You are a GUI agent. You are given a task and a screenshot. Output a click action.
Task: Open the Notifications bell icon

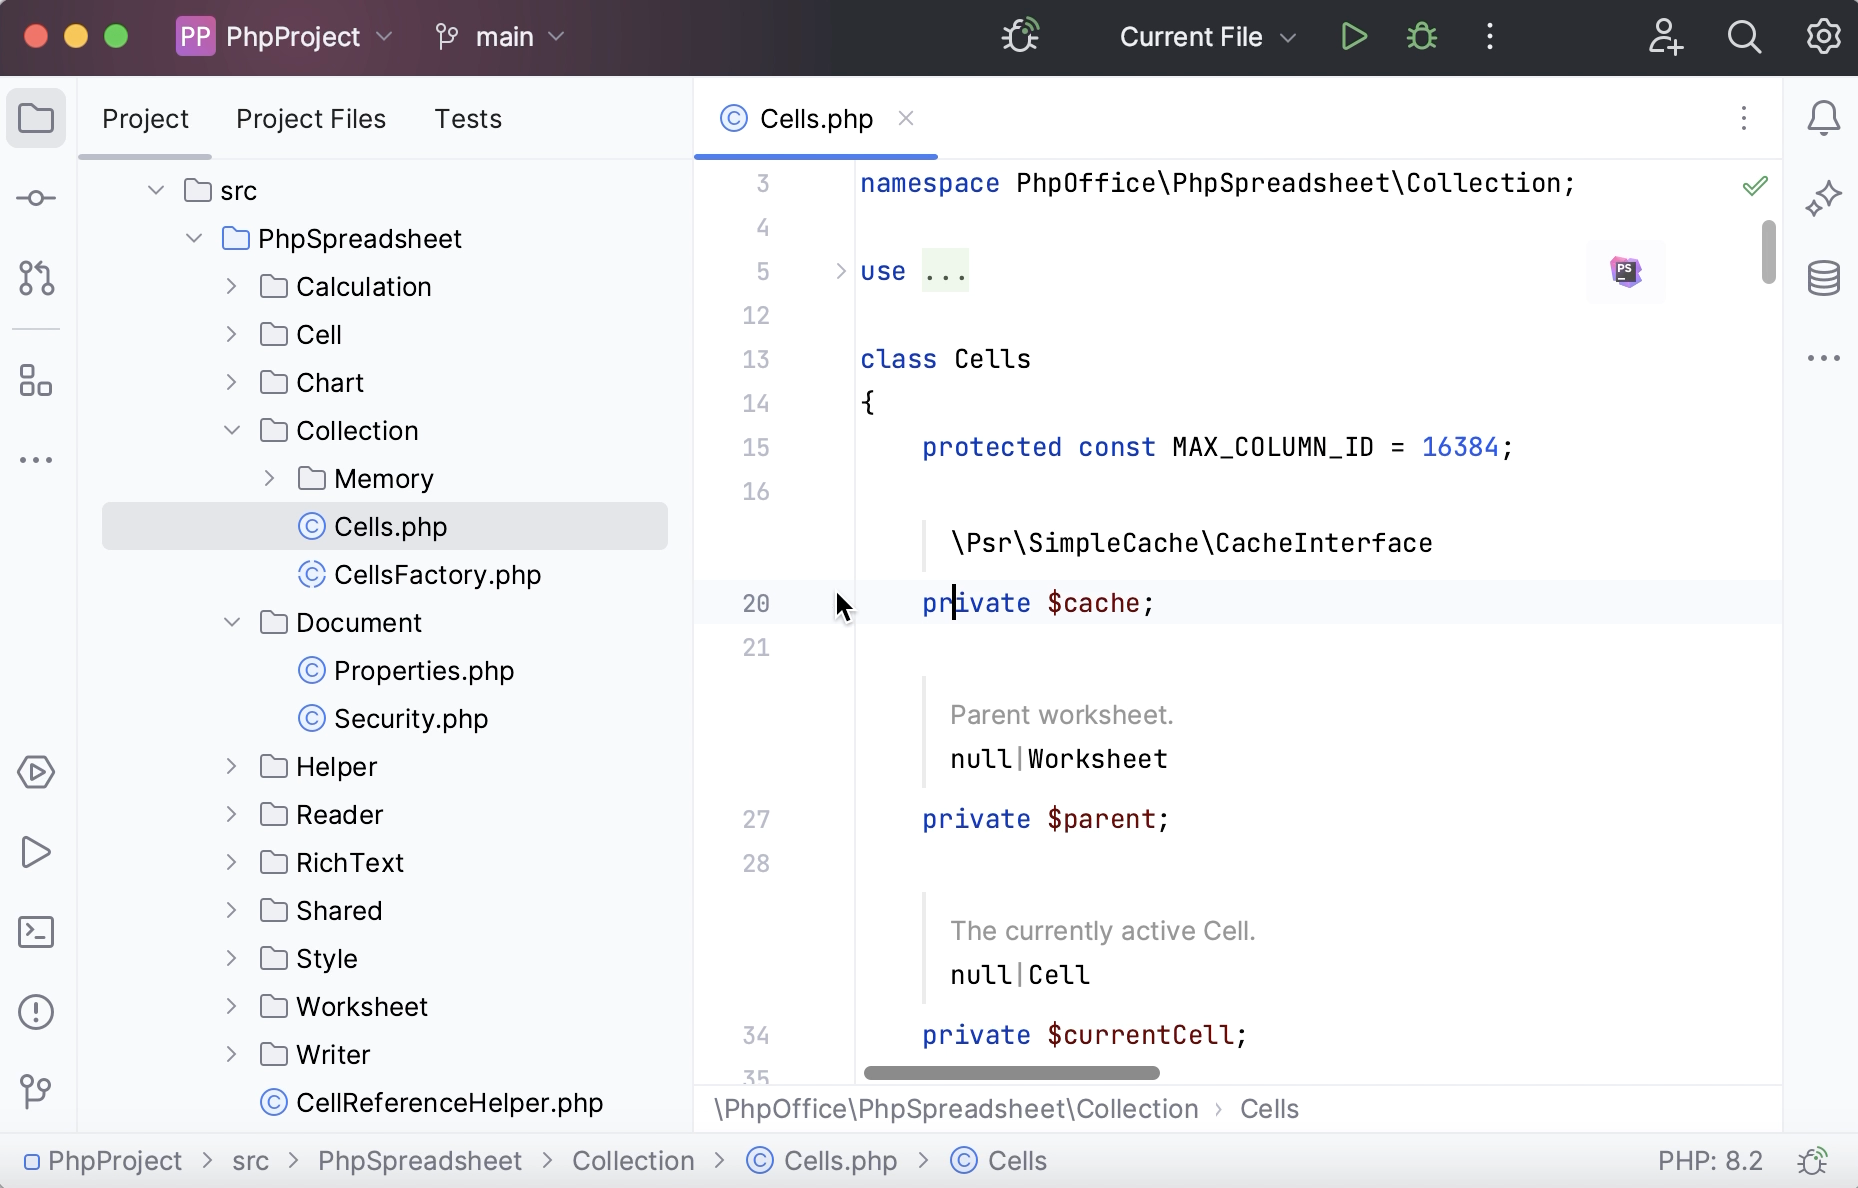click(x=1824, y=118)
